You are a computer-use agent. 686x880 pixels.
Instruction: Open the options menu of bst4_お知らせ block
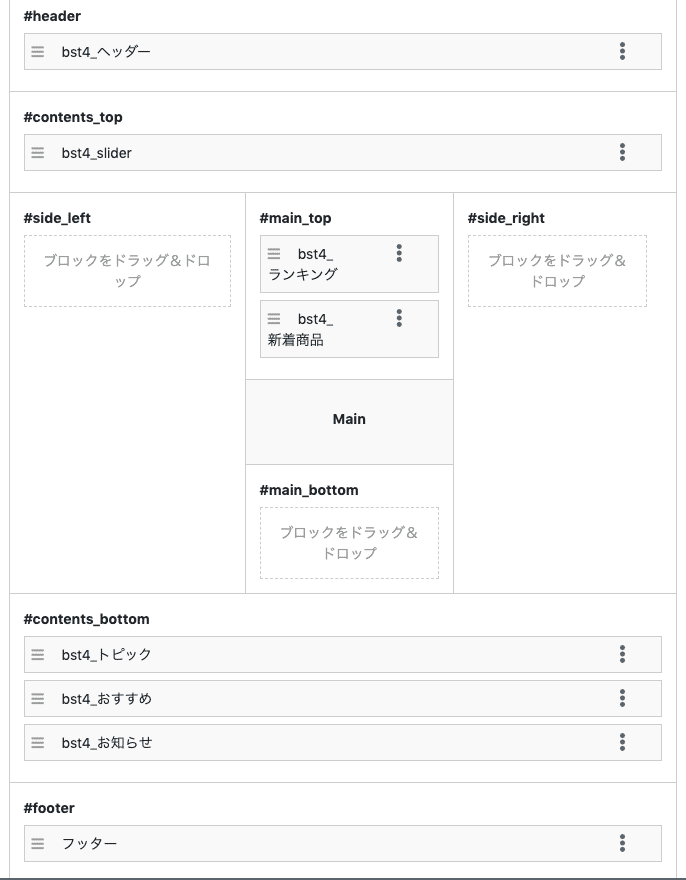point(622,742)
